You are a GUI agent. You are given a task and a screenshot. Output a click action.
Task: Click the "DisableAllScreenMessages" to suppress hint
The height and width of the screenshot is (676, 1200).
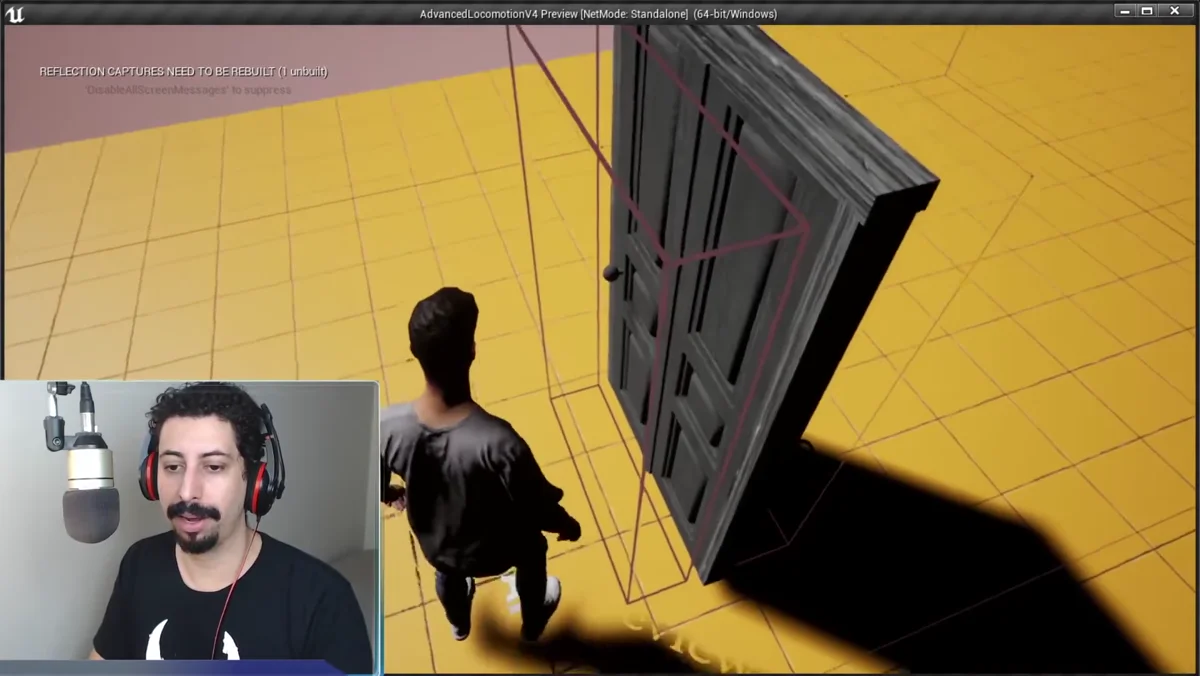click(x=188, y=90)
